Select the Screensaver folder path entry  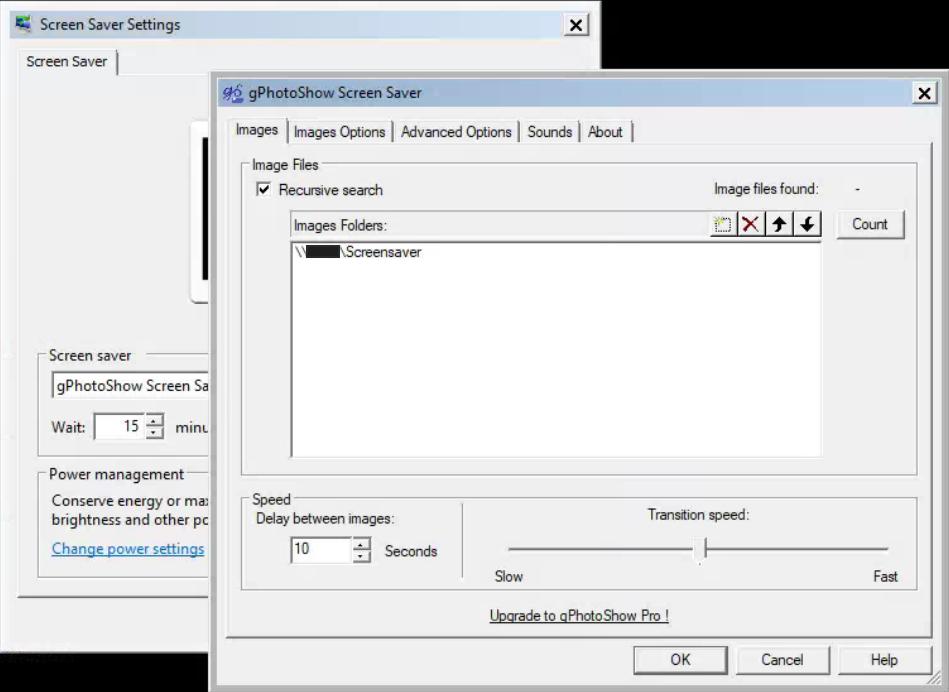point(358,252)
